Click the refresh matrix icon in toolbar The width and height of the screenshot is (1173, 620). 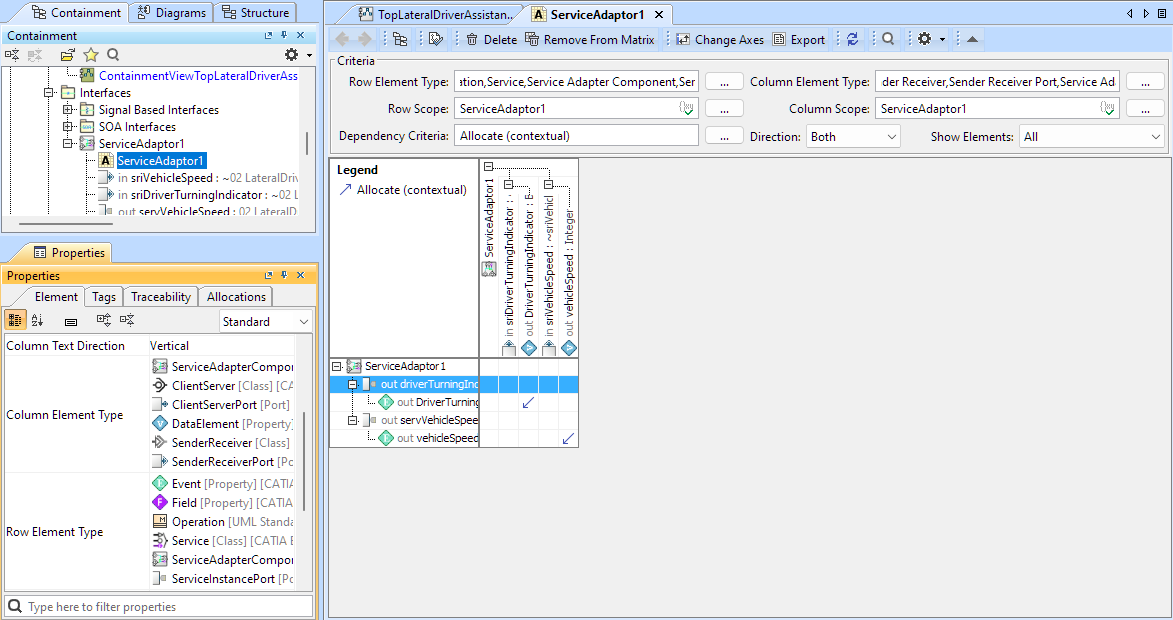pyautogui.click(x=852, y=39)
